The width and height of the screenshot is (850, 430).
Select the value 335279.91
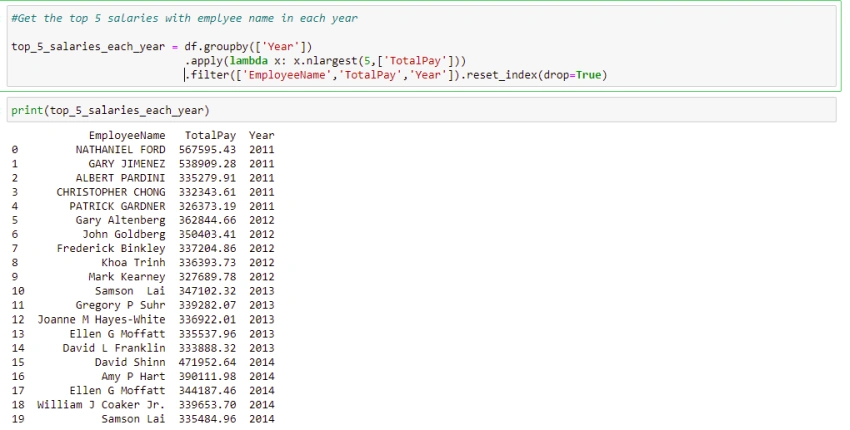[x=208, y=178]
